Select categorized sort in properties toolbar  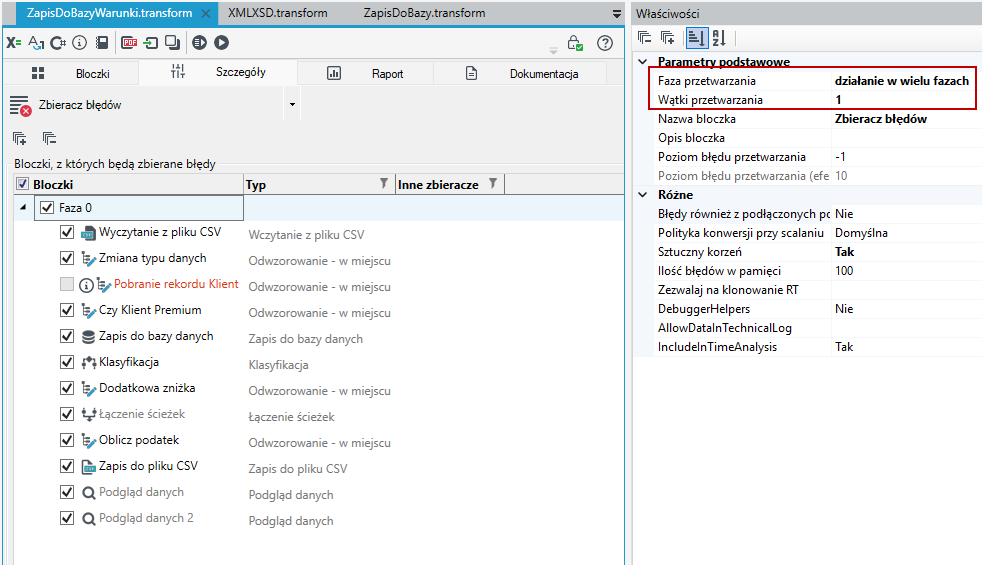[x=696, y=38]
